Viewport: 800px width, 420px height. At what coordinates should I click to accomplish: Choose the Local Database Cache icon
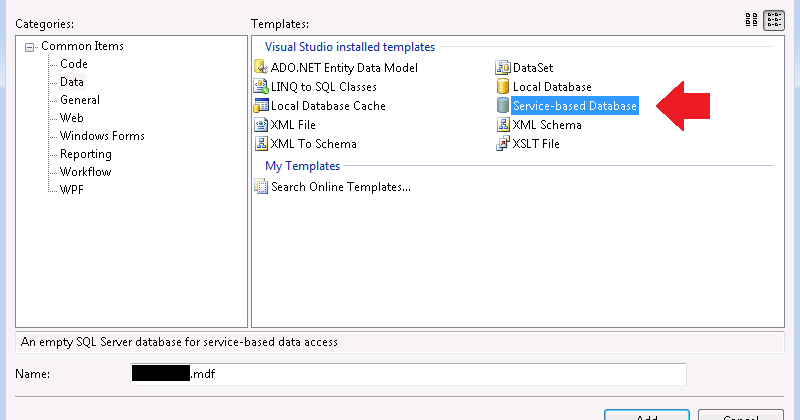click(x=261, y=105)
